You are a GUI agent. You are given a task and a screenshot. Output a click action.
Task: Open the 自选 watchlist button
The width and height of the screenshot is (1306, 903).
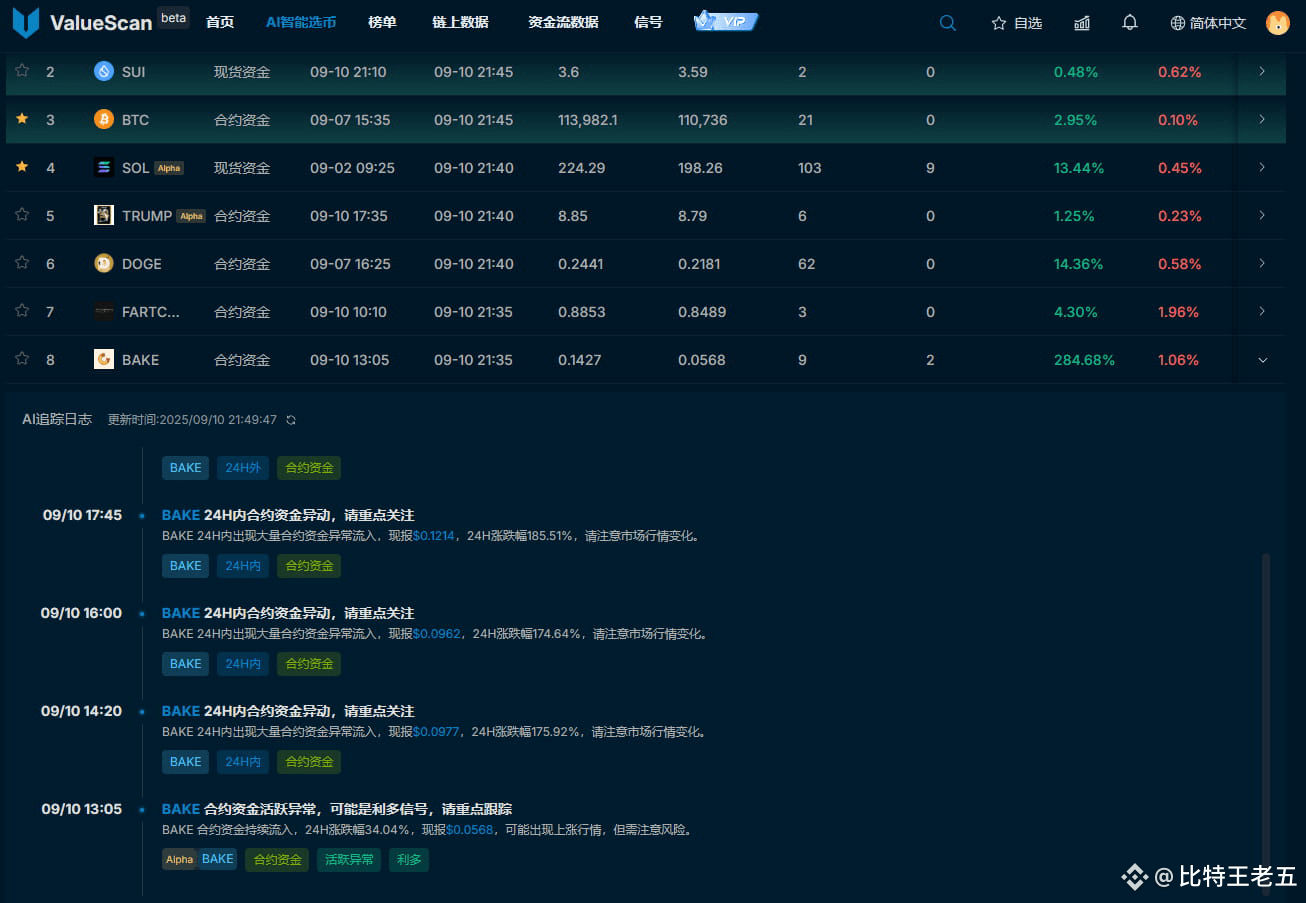click(x=1017, y=22)
